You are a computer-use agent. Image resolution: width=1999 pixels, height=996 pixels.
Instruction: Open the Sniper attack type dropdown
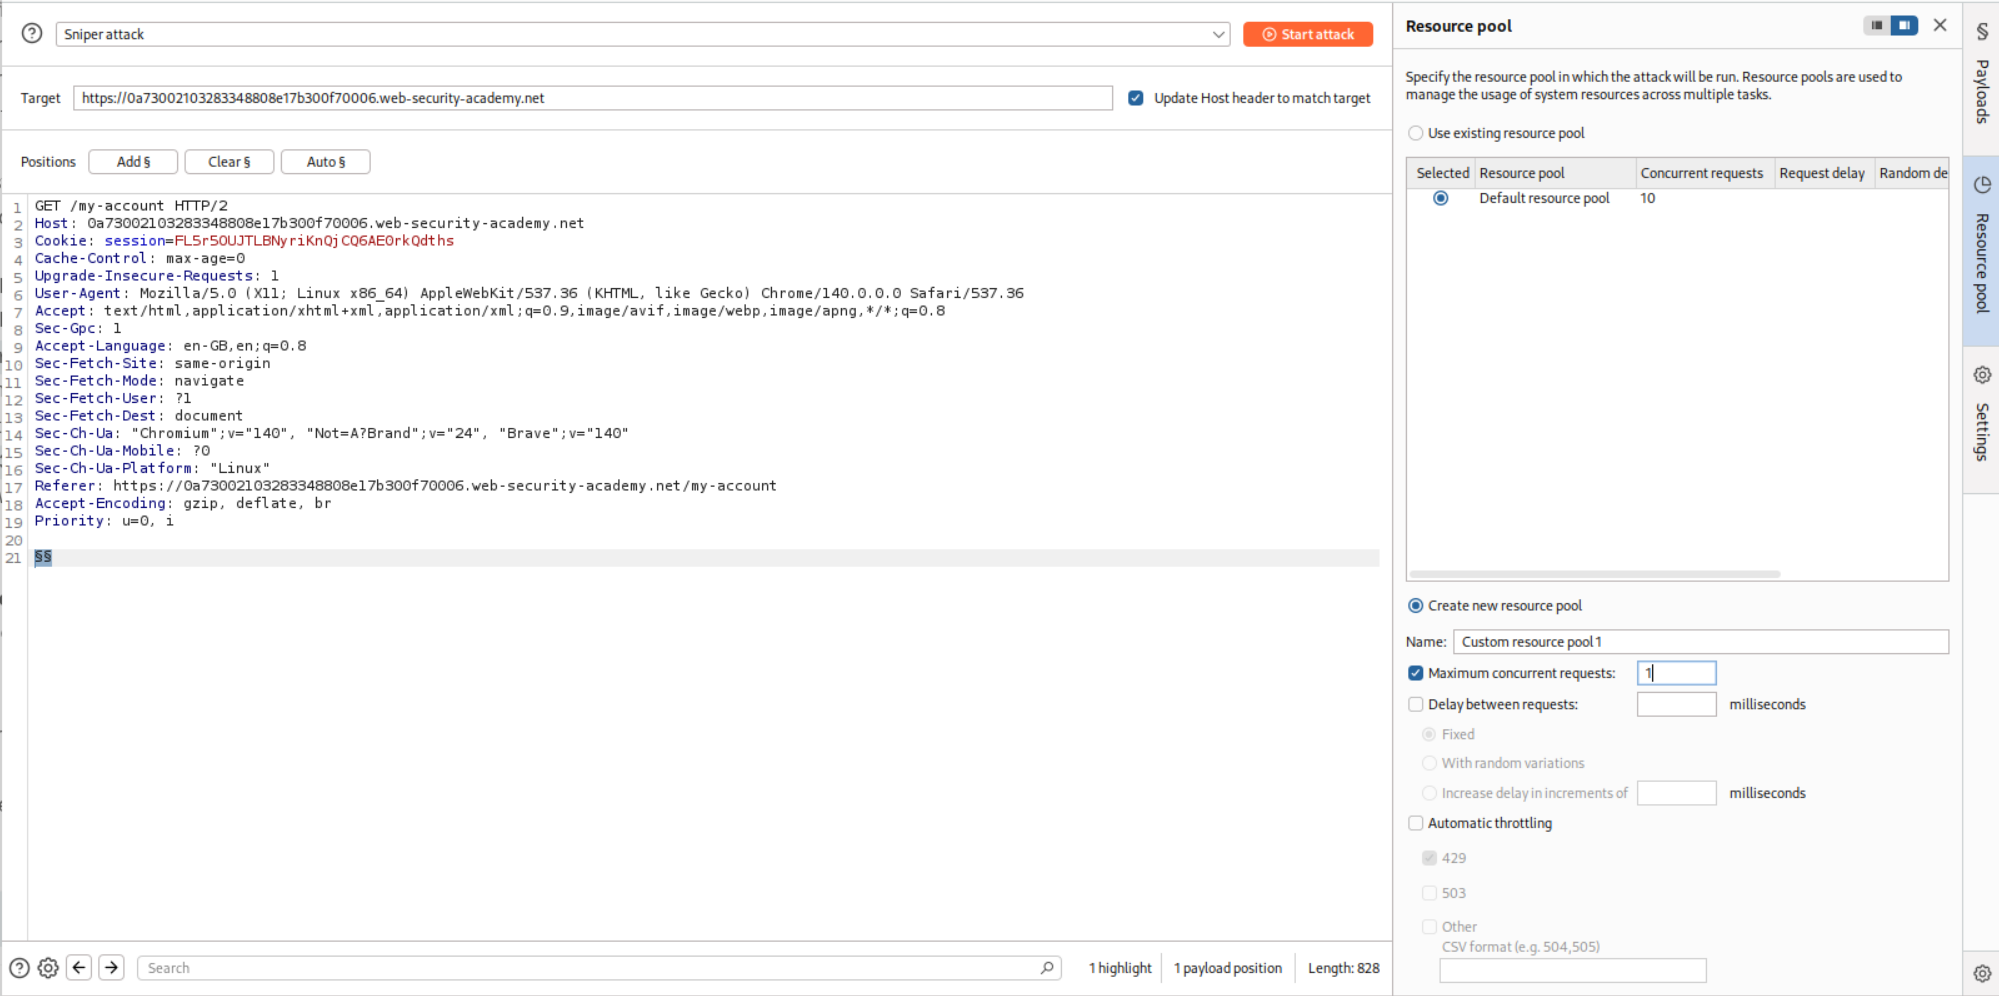pyautogui.click(x=642, y=34)
